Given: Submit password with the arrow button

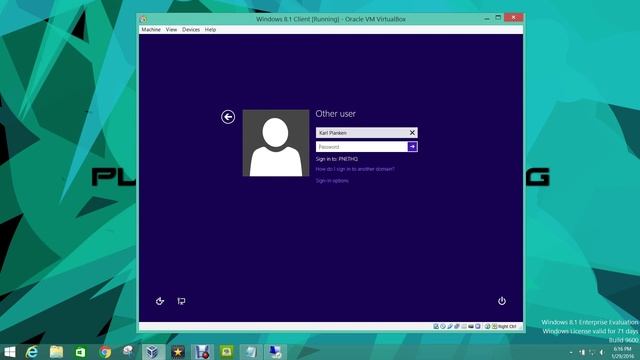Looking at the screenshot, I should (412, 147).
